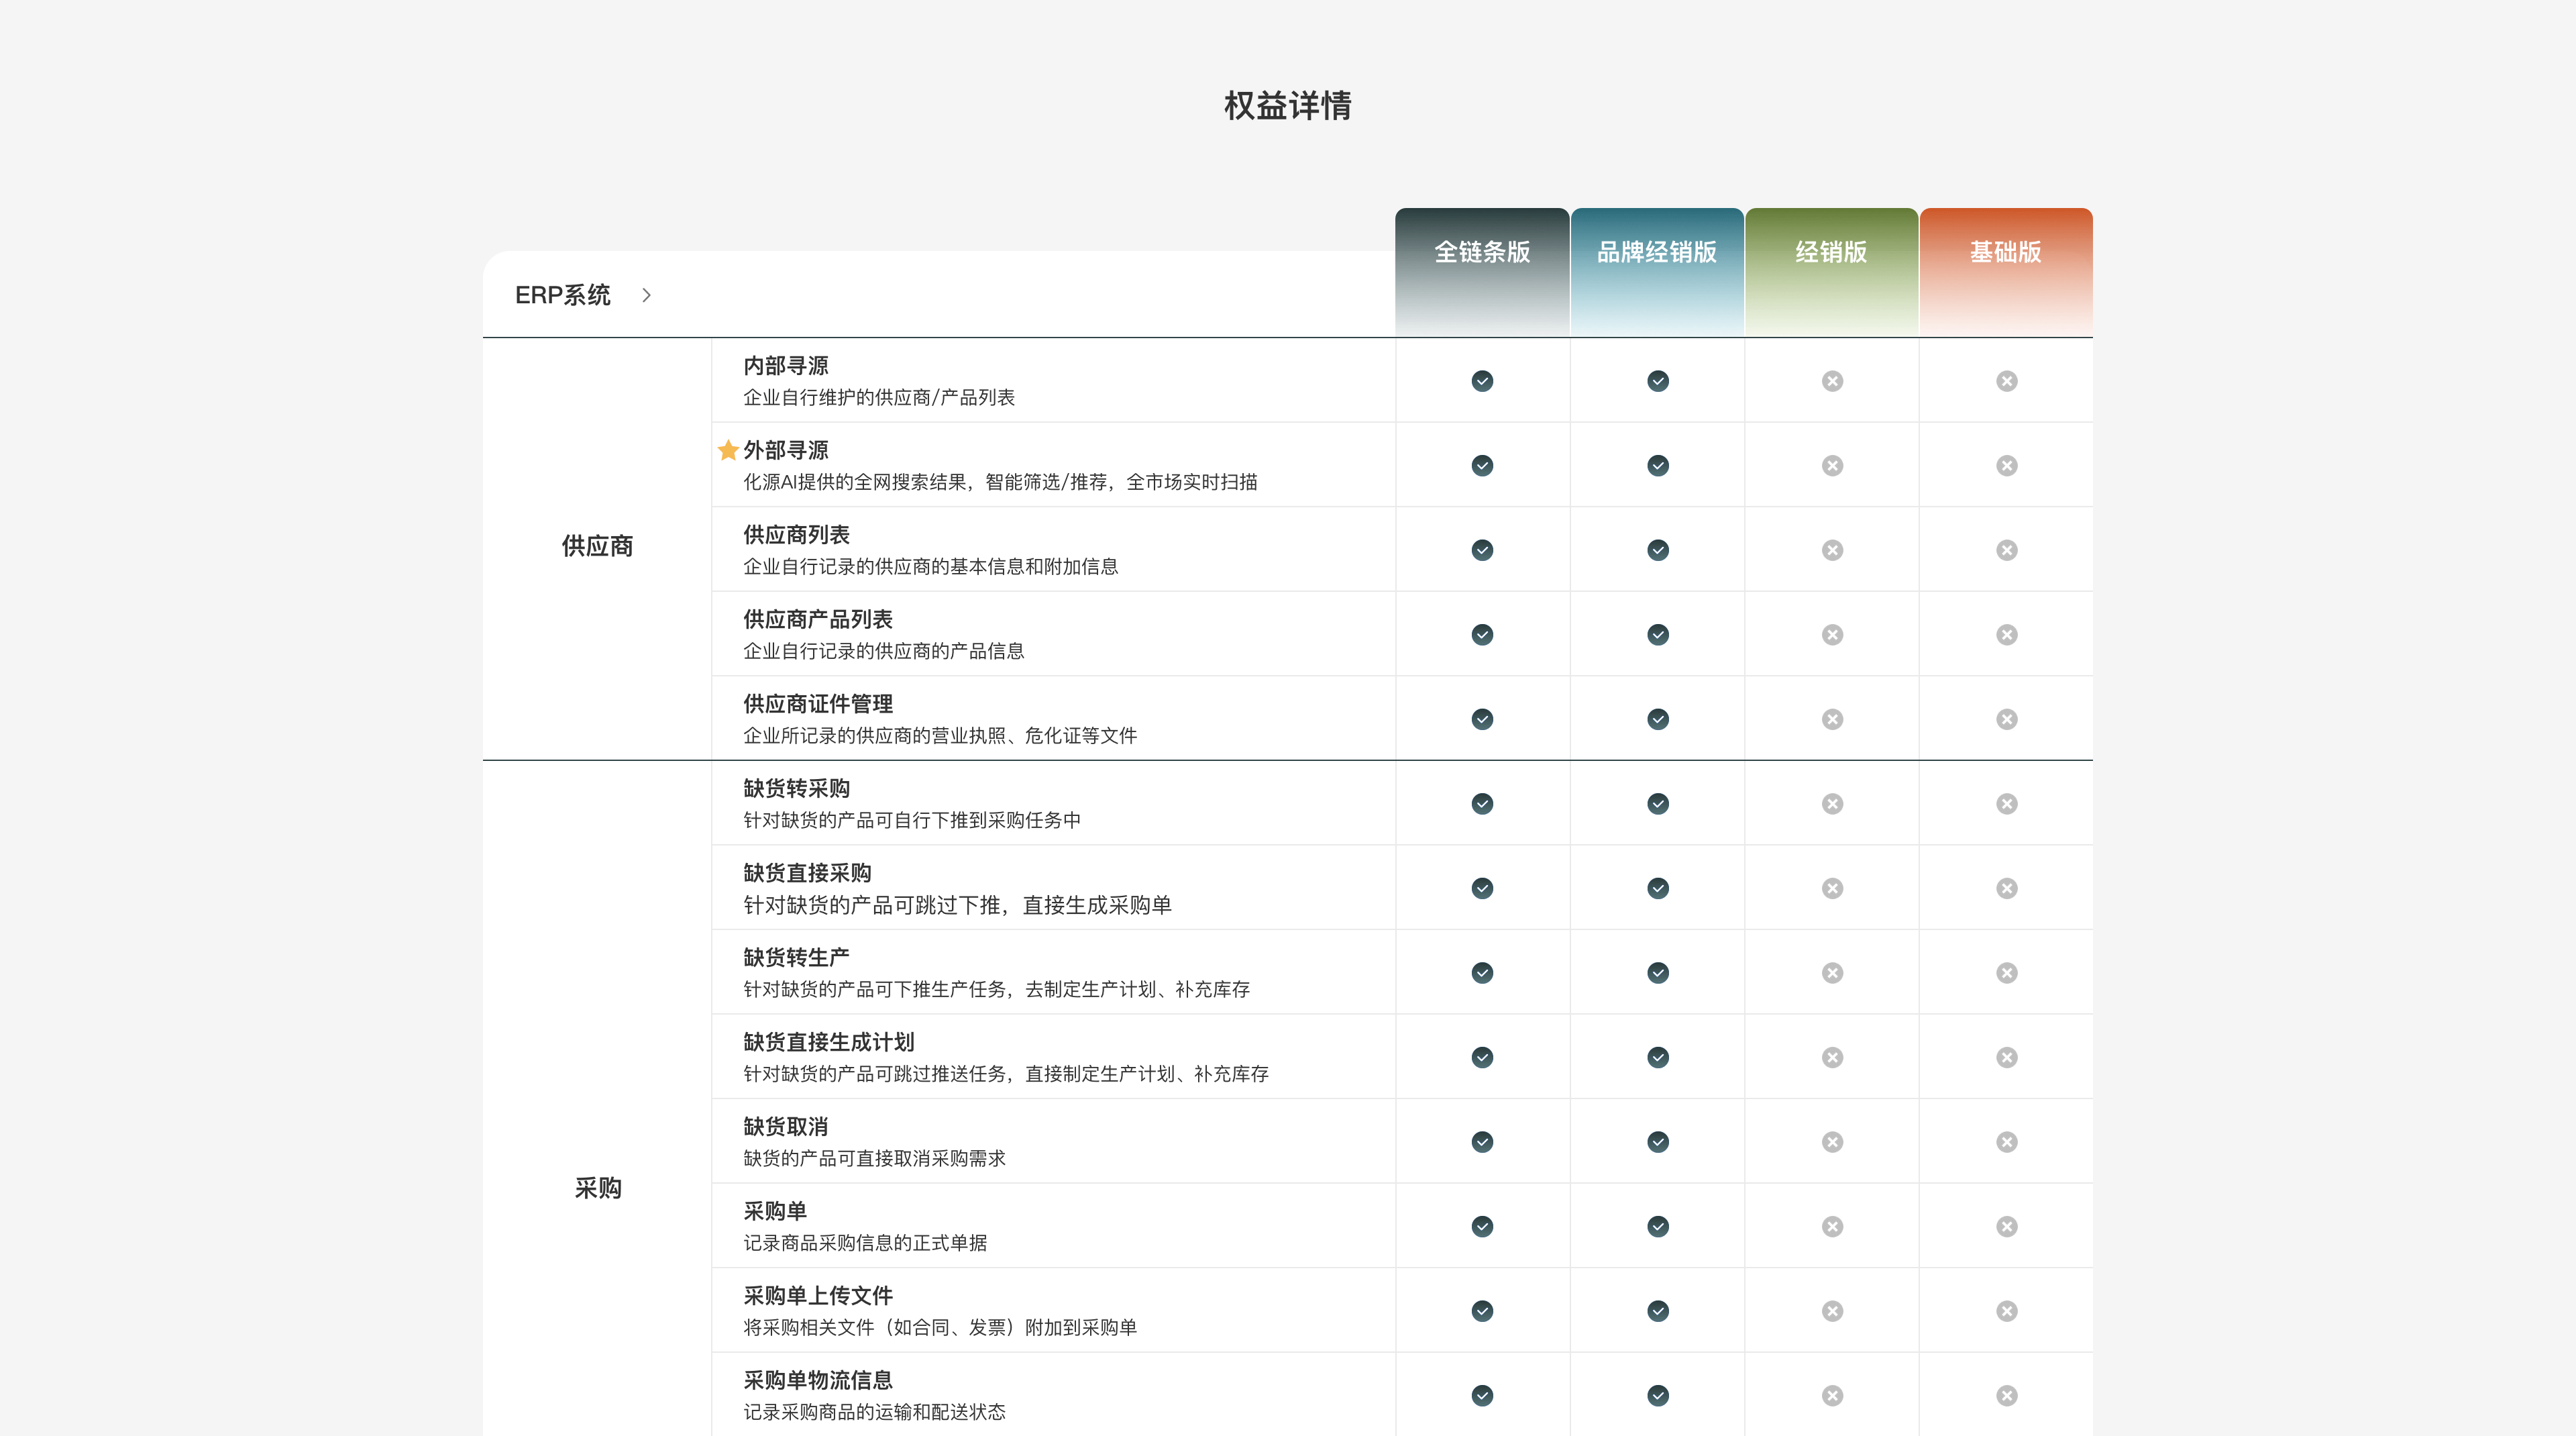Click 基础版 cross icon for 供应商产品列表
The image size is (2576, 1436).
tap(2006, 635)
